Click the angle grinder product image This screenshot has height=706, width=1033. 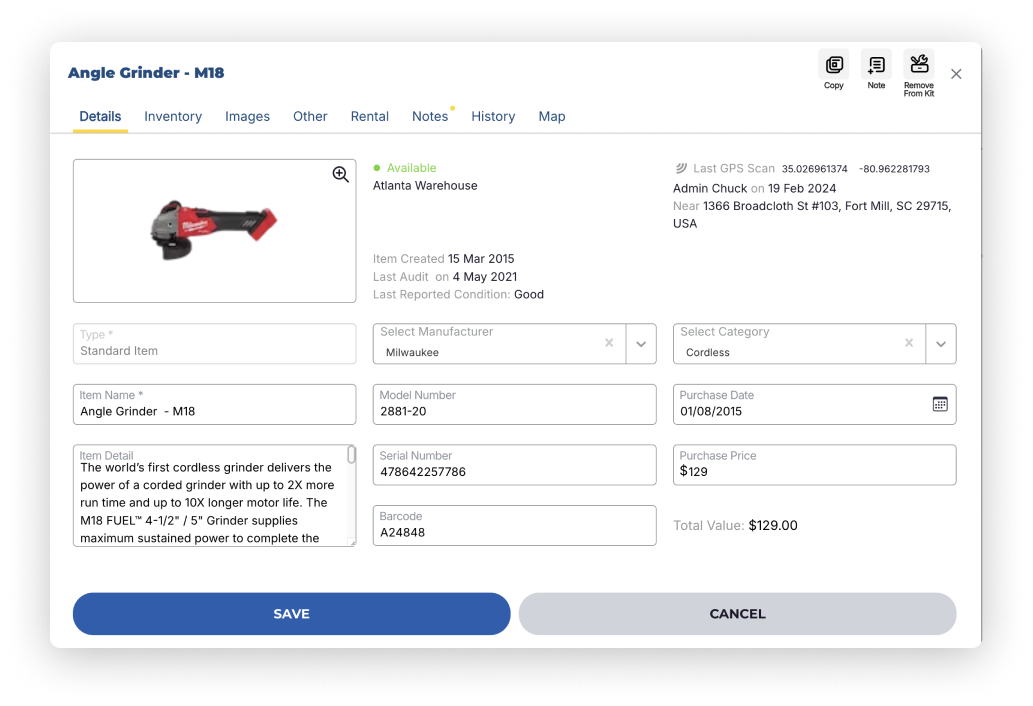(214, 229)
